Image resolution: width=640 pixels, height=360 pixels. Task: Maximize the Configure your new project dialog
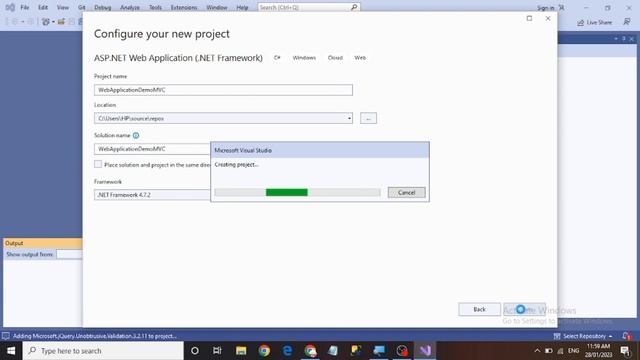529,18
